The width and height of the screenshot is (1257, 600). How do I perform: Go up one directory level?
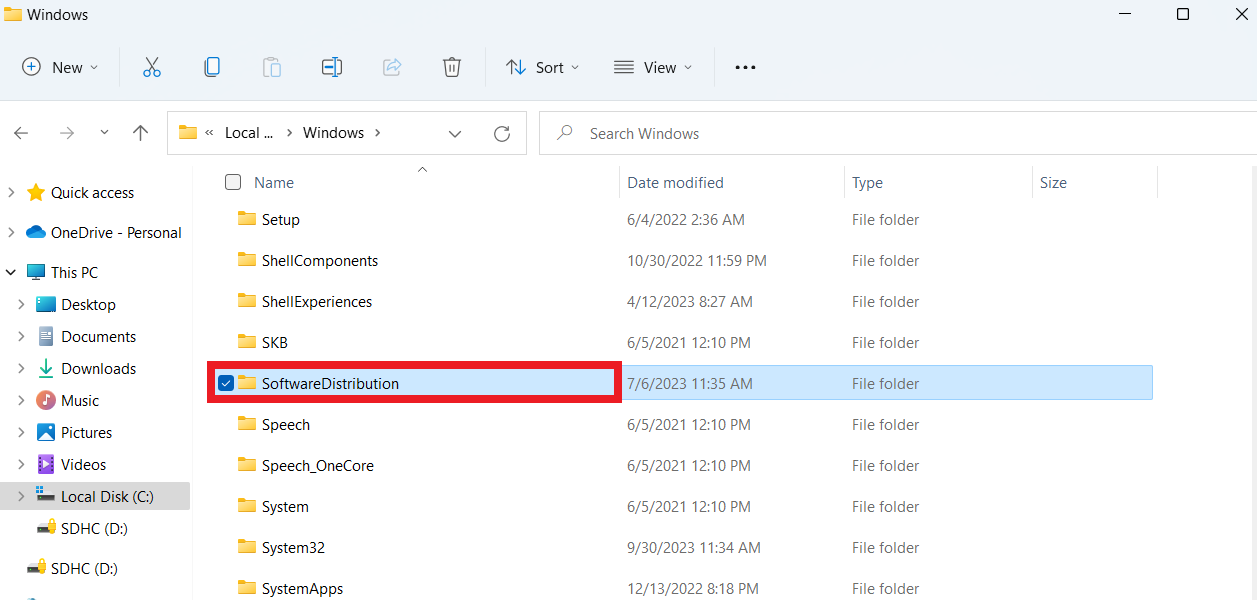point(141,133)
